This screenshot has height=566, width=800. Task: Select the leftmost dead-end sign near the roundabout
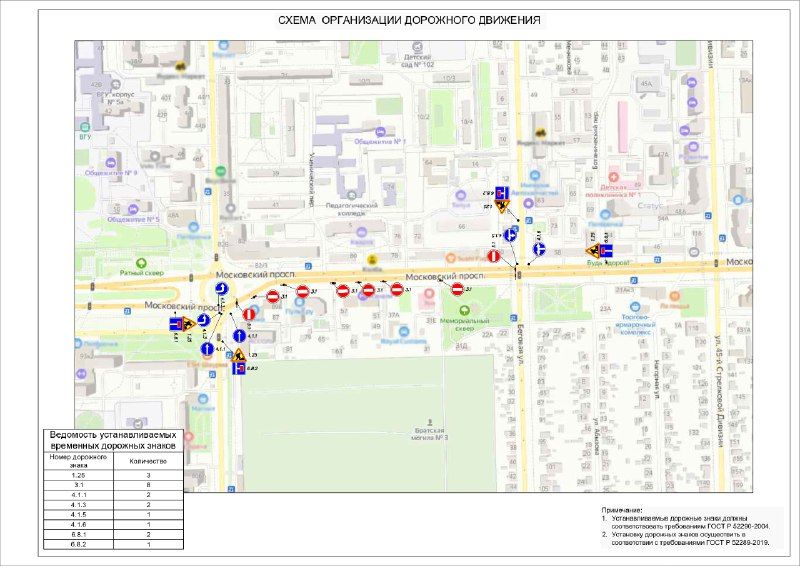point(175,322)
